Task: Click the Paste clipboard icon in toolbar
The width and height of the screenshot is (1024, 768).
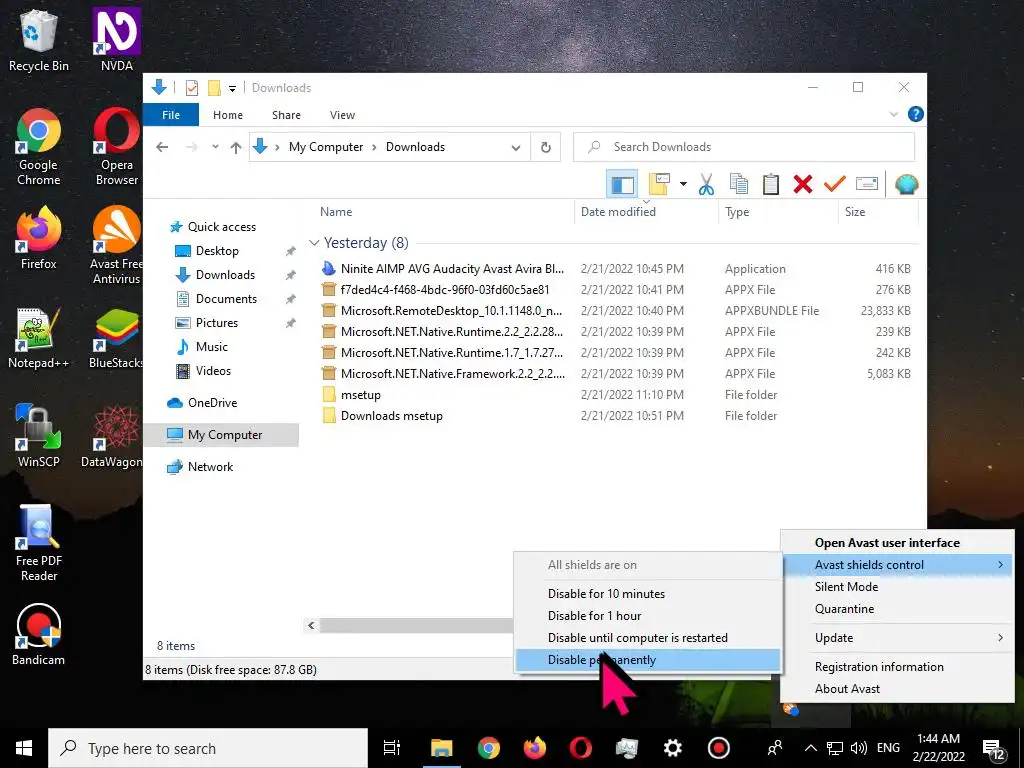Action: (771, 184)
